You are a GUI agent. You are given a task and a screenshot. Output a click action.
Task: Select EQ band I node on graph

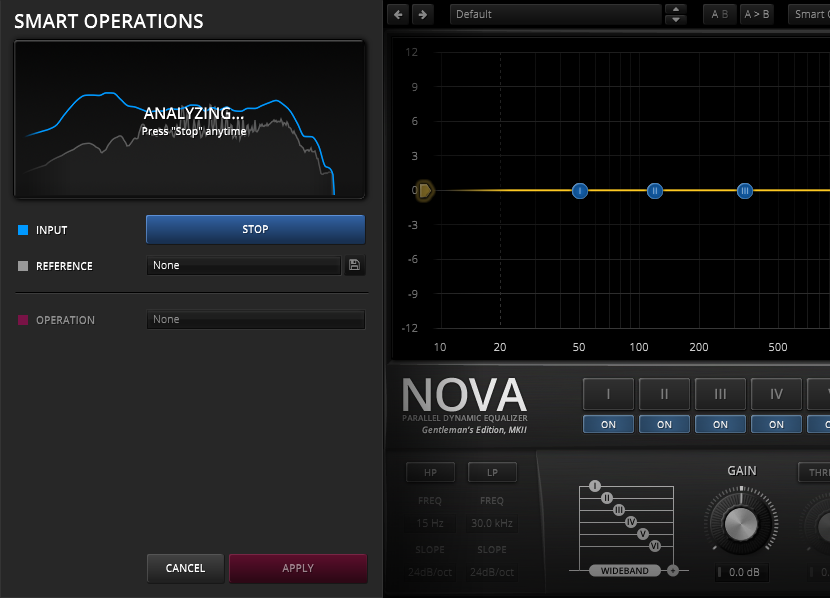580,191
